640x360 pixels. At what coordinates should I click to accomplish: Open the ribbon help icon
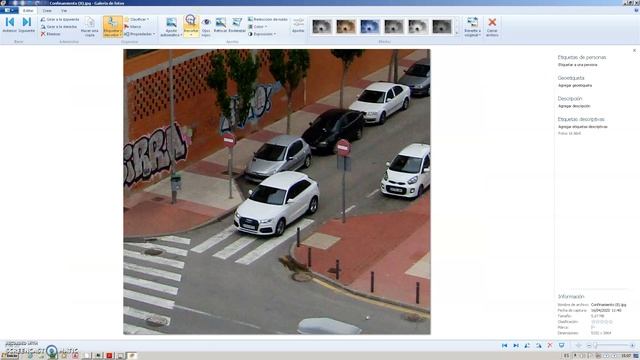pyautogui.click(x=636, y=10)
